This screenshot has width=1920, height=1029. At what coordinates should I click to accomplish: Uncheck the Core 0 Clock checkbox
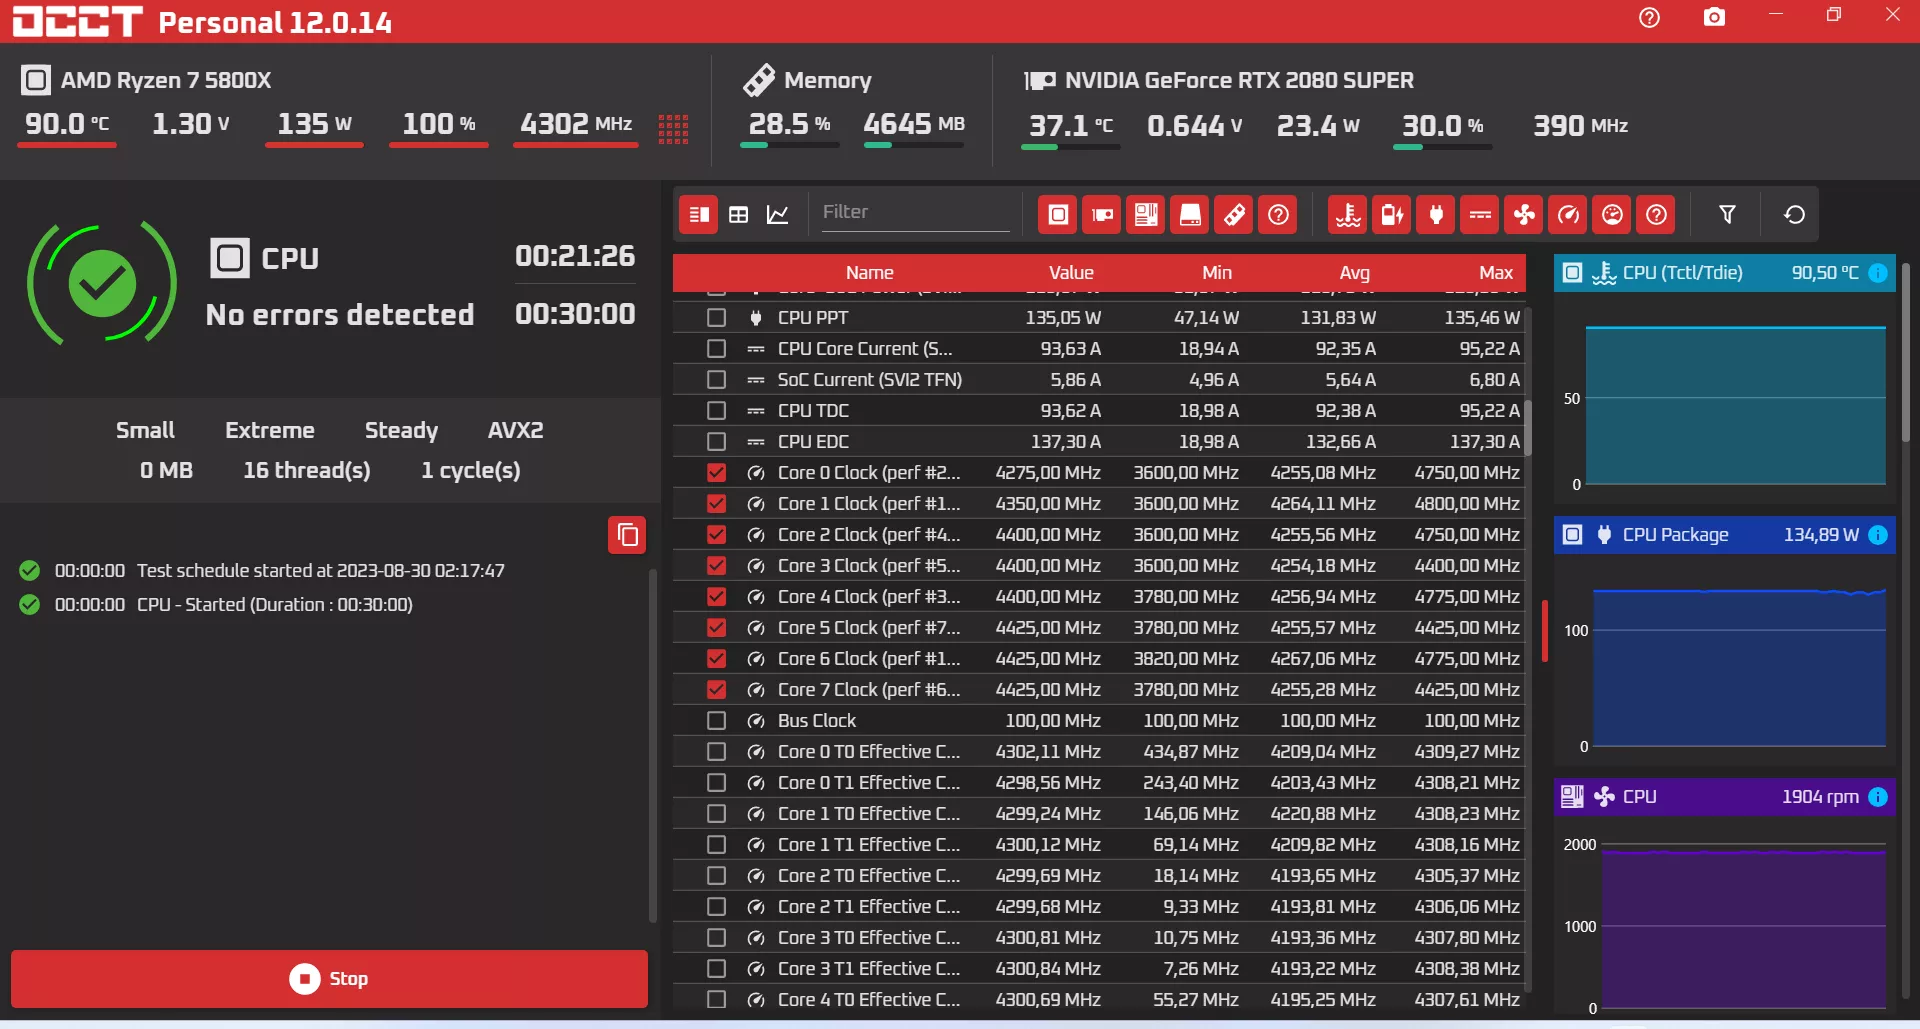point(716,473)
